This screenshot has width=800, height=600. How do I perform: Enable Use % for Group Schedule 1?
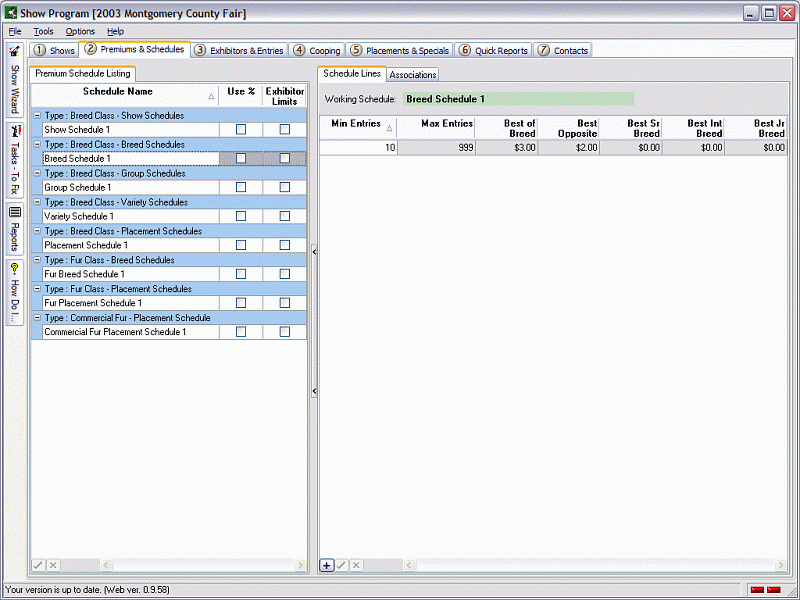[240, 187]
